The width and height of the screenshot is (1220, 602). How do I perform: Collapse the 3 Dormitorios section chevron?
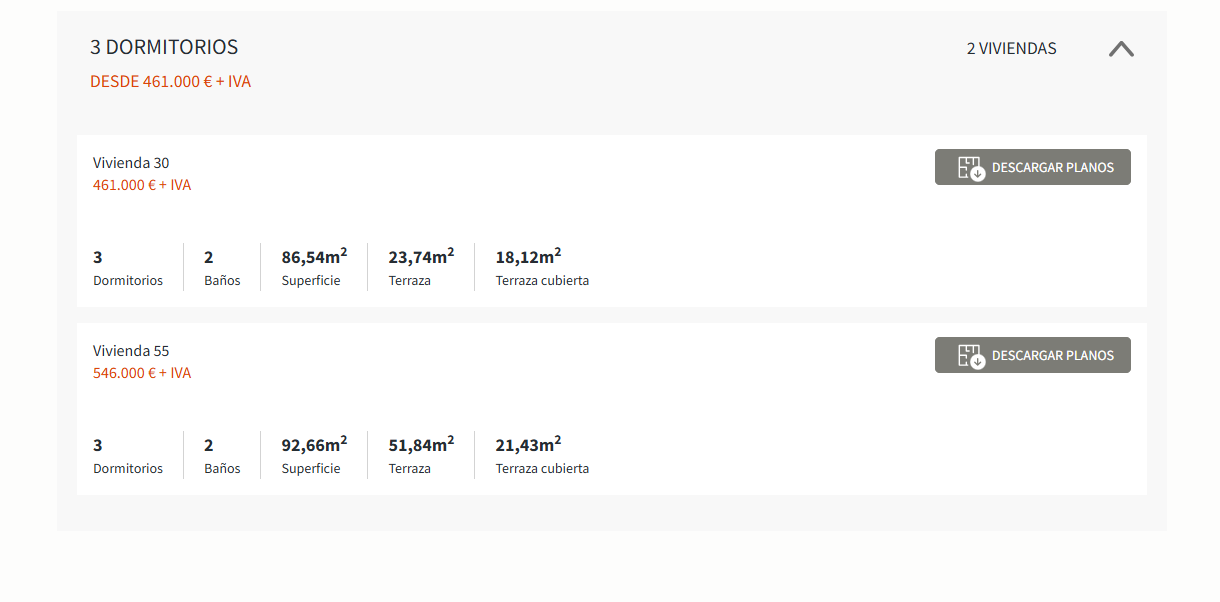tap(1121, 48)
